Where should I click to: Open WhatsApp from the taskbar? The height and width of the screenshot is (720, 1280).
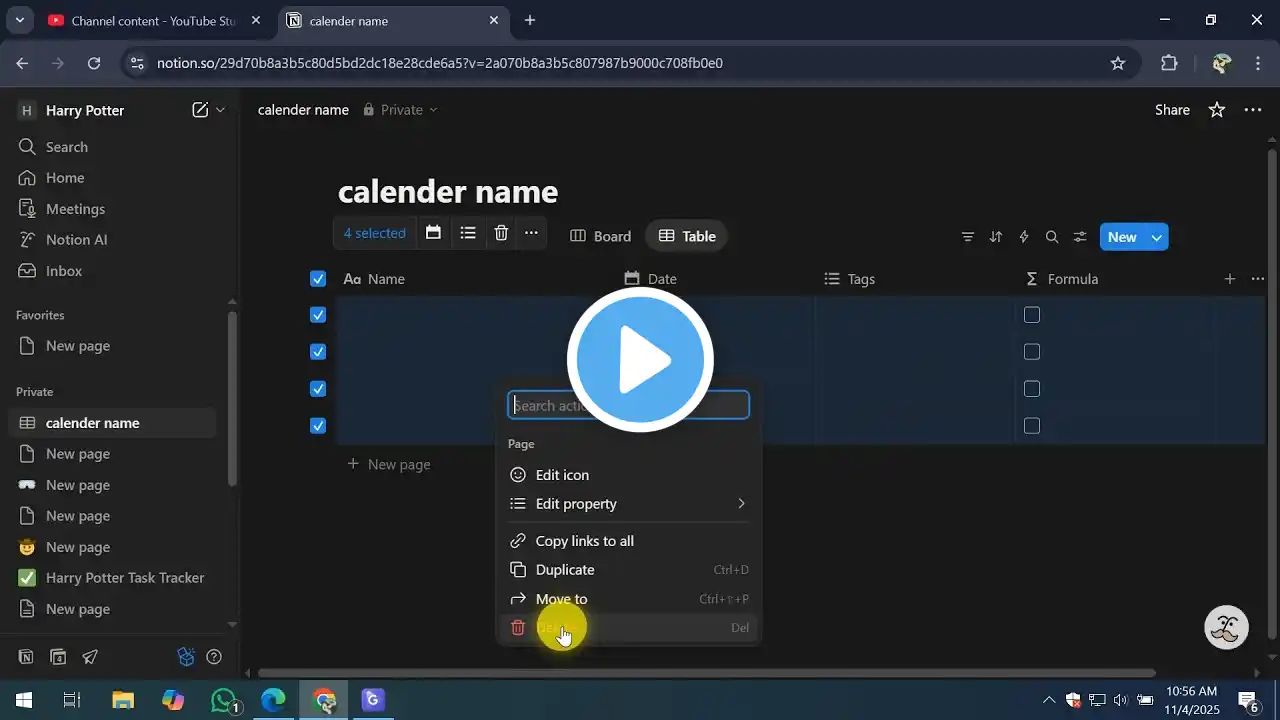pos(224,700)
